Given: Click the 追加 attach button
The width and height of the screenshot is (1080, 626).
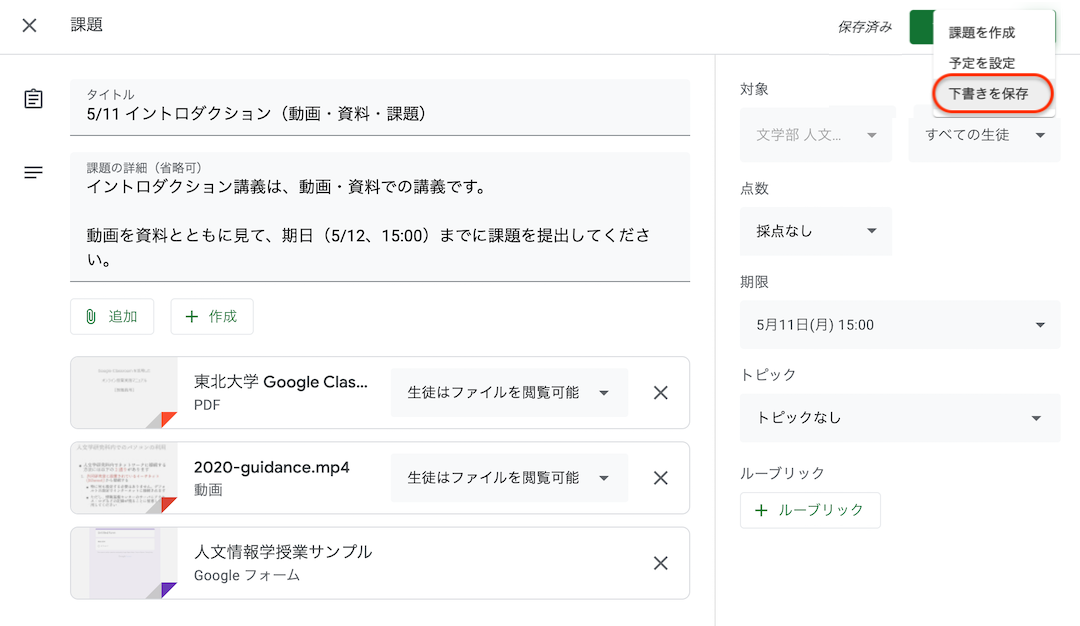Looking at the screenshot, I should tap(112, 317).
